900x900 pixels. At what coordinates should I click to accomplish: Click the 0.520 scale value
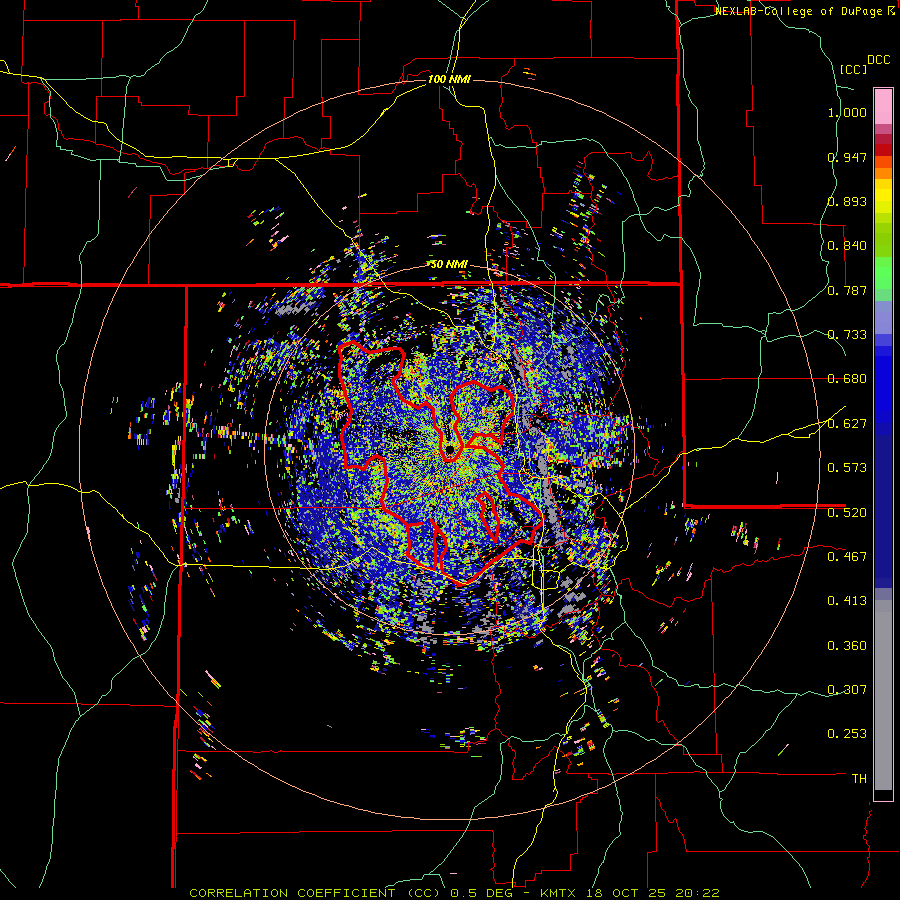pos(847,513)
